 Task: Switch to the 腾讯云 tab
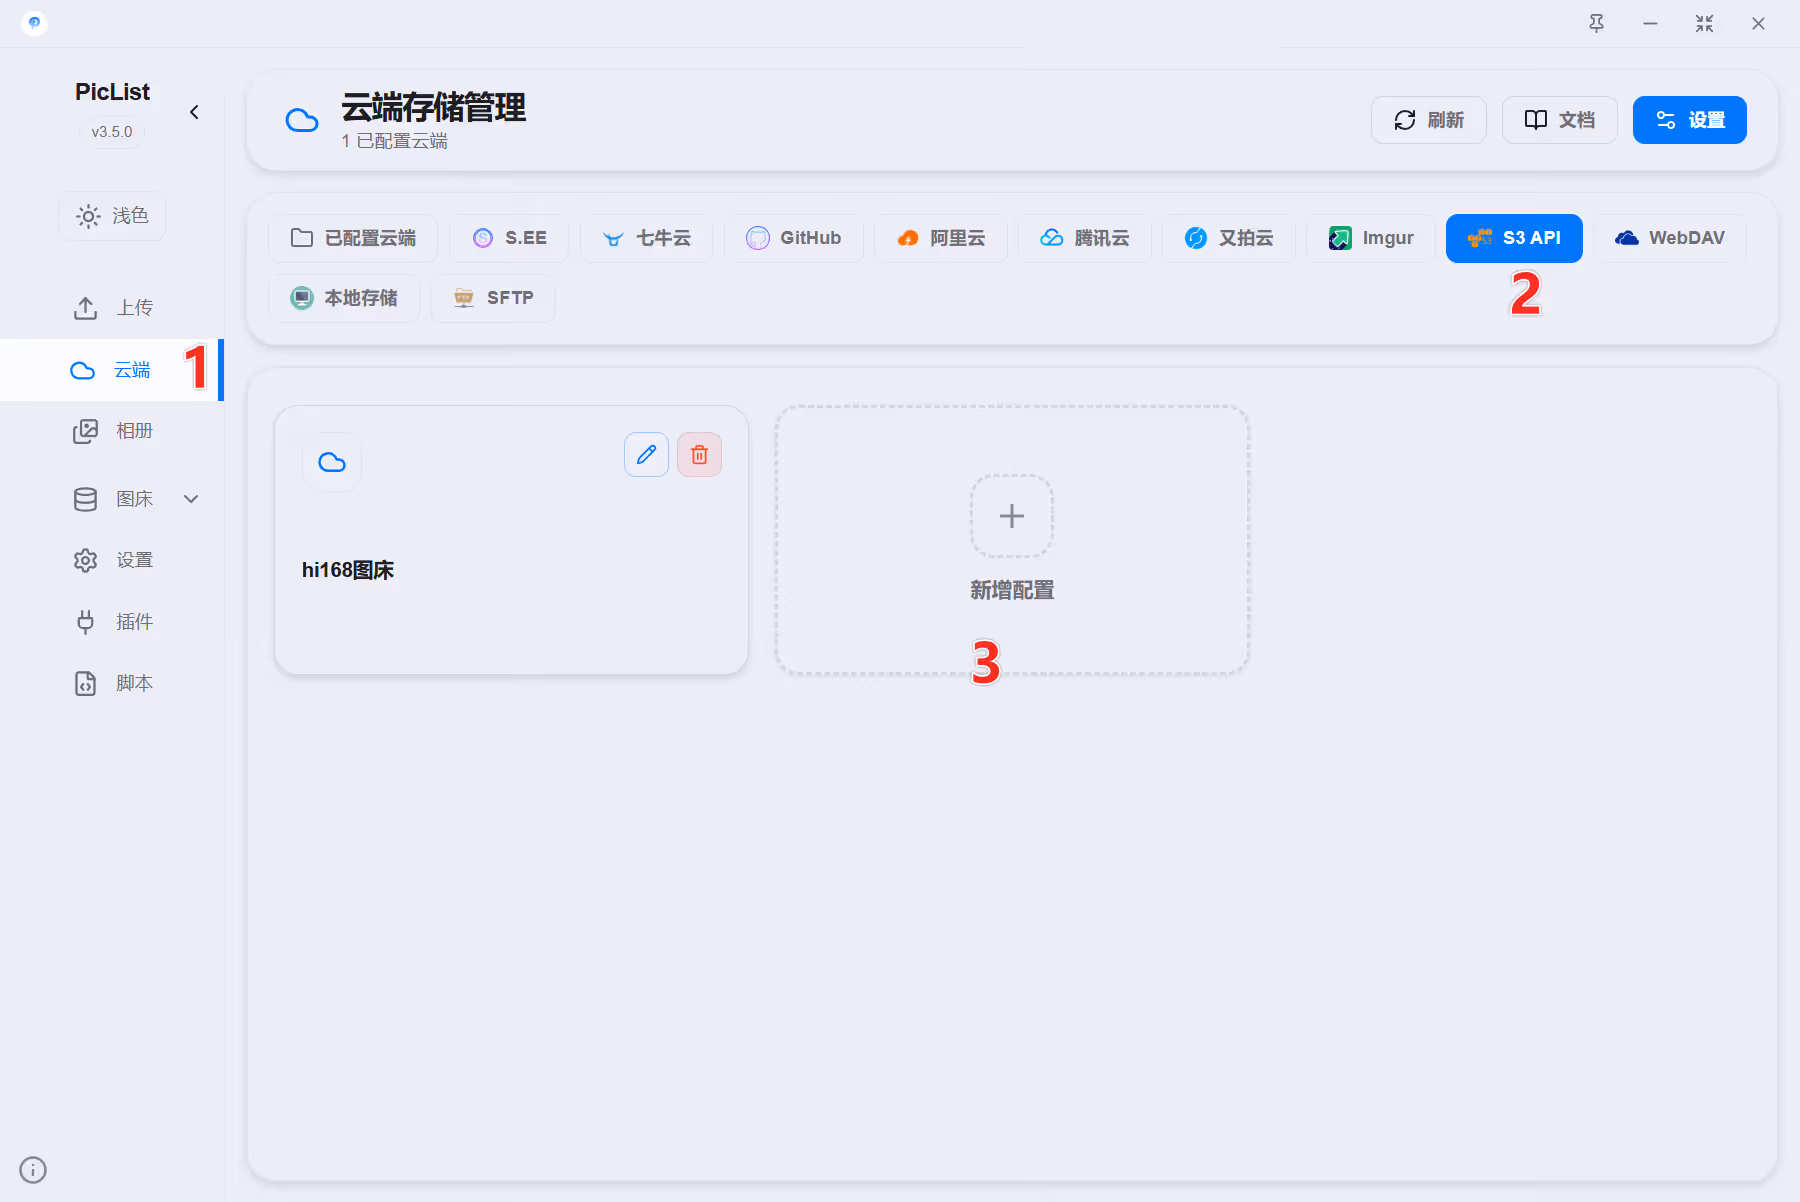tap(1085, 238)
